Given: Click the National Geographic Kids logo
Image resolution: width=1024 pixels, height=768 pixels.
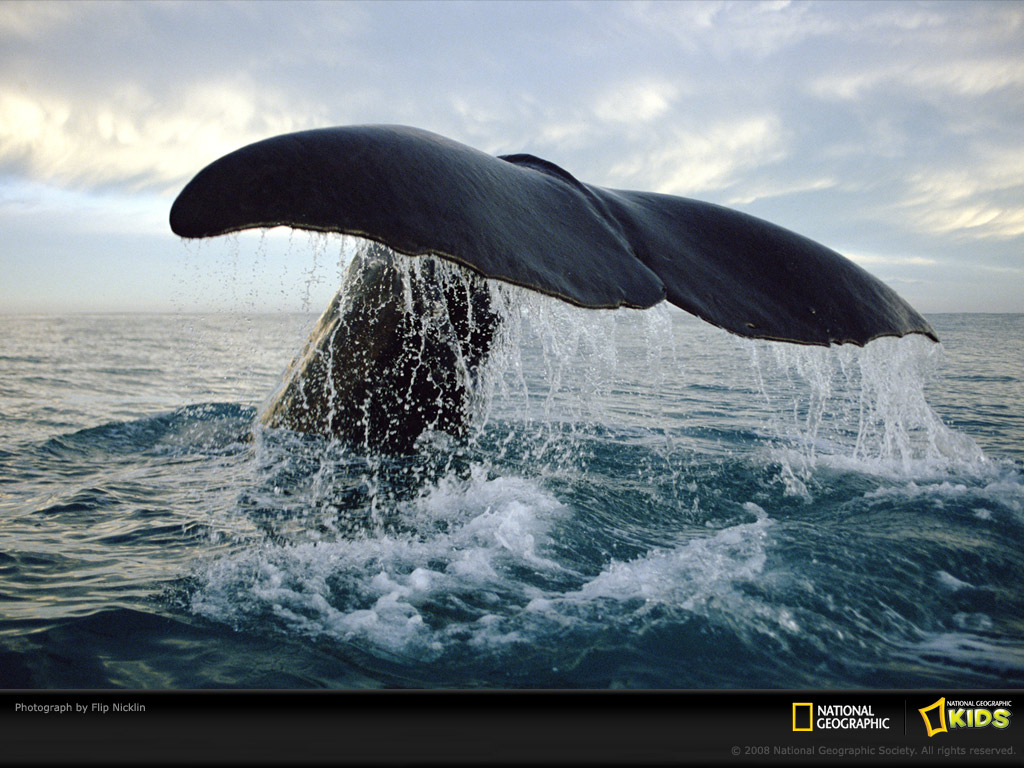Looking at the screenshot, I should (x=965, y=716).
